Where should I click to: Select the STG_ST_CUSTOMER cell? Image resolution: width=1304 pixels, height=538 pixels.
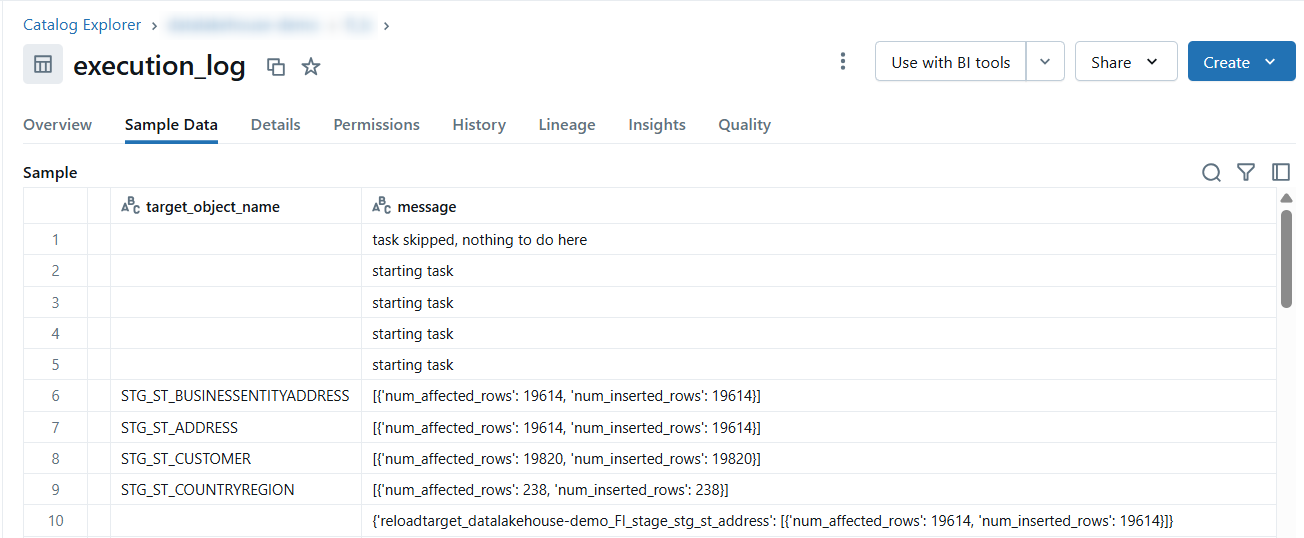click(186, 458)
